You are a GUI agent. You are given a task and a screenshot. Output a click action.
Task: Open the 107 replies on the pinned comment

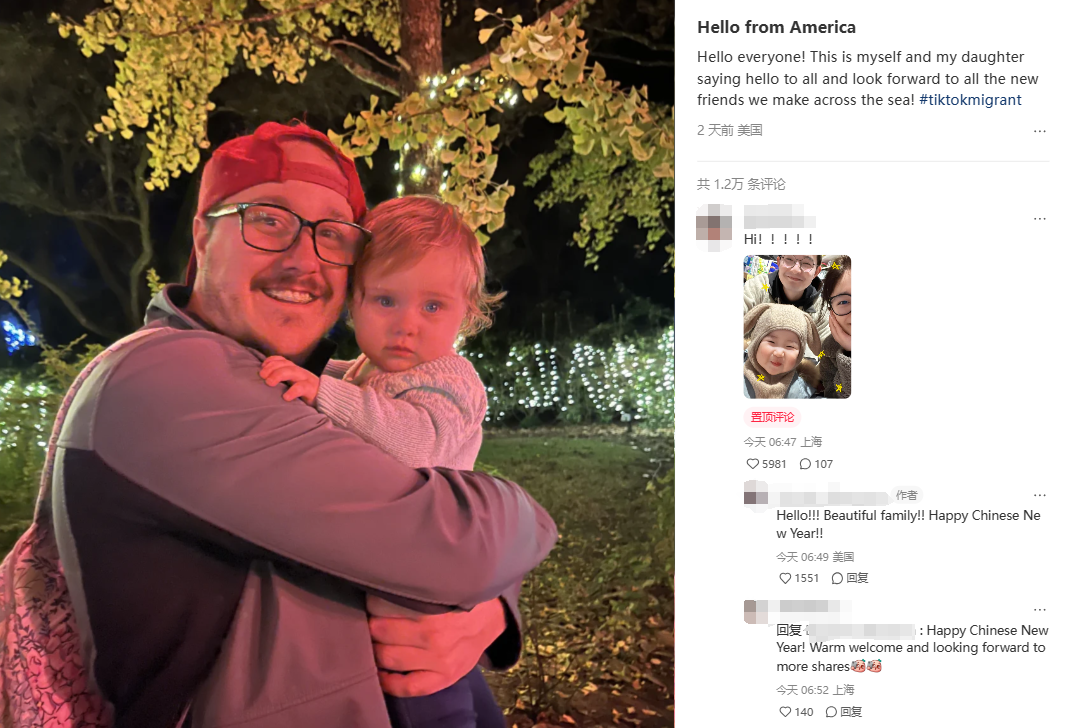(x=815, y=464)
